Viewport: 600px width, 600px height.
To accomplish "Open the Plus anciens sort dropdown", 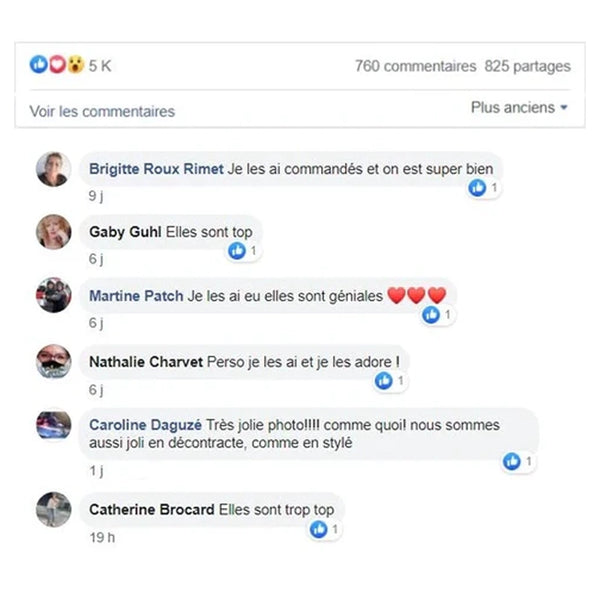I will click(519, 108).
